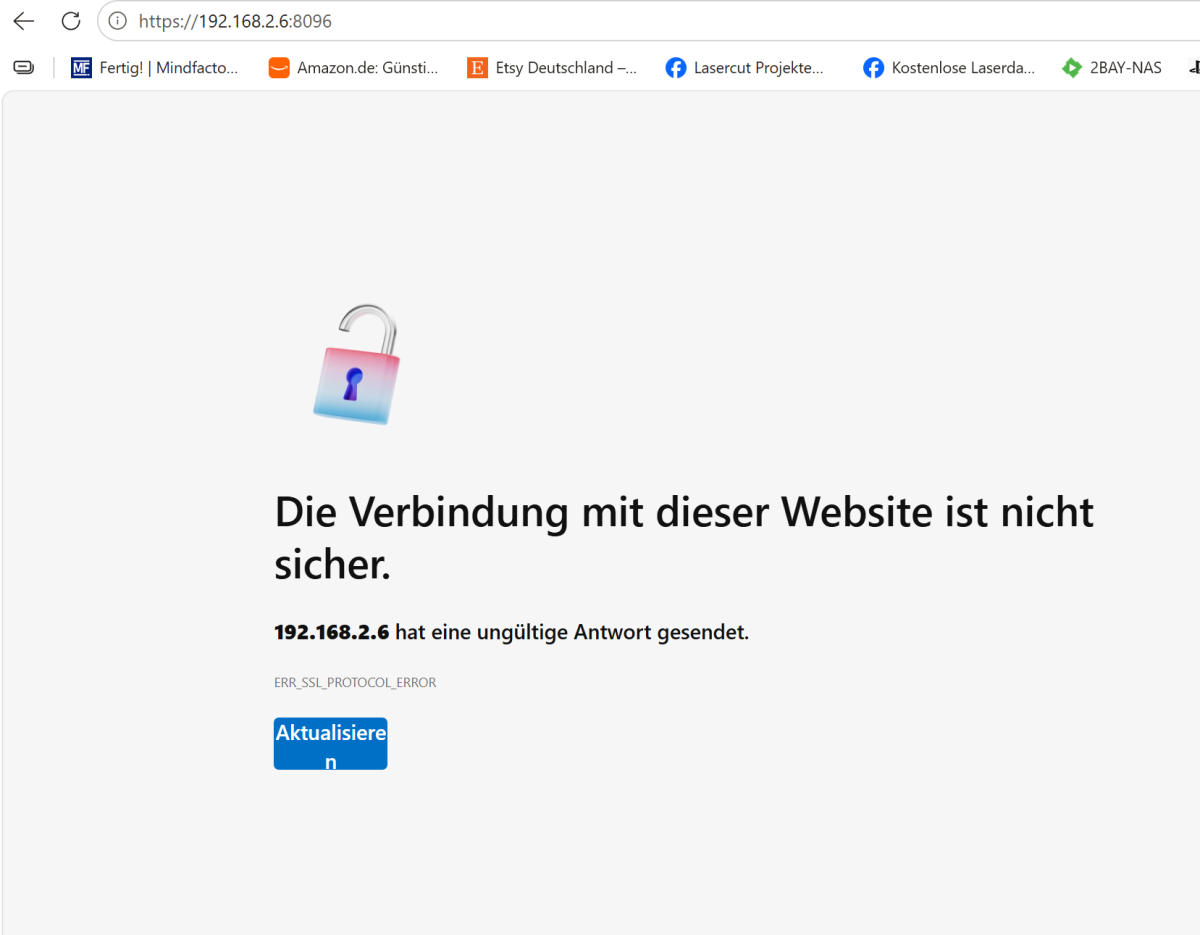
Task: Open the Etsy Deutschland bookmark
Action: 552,68
